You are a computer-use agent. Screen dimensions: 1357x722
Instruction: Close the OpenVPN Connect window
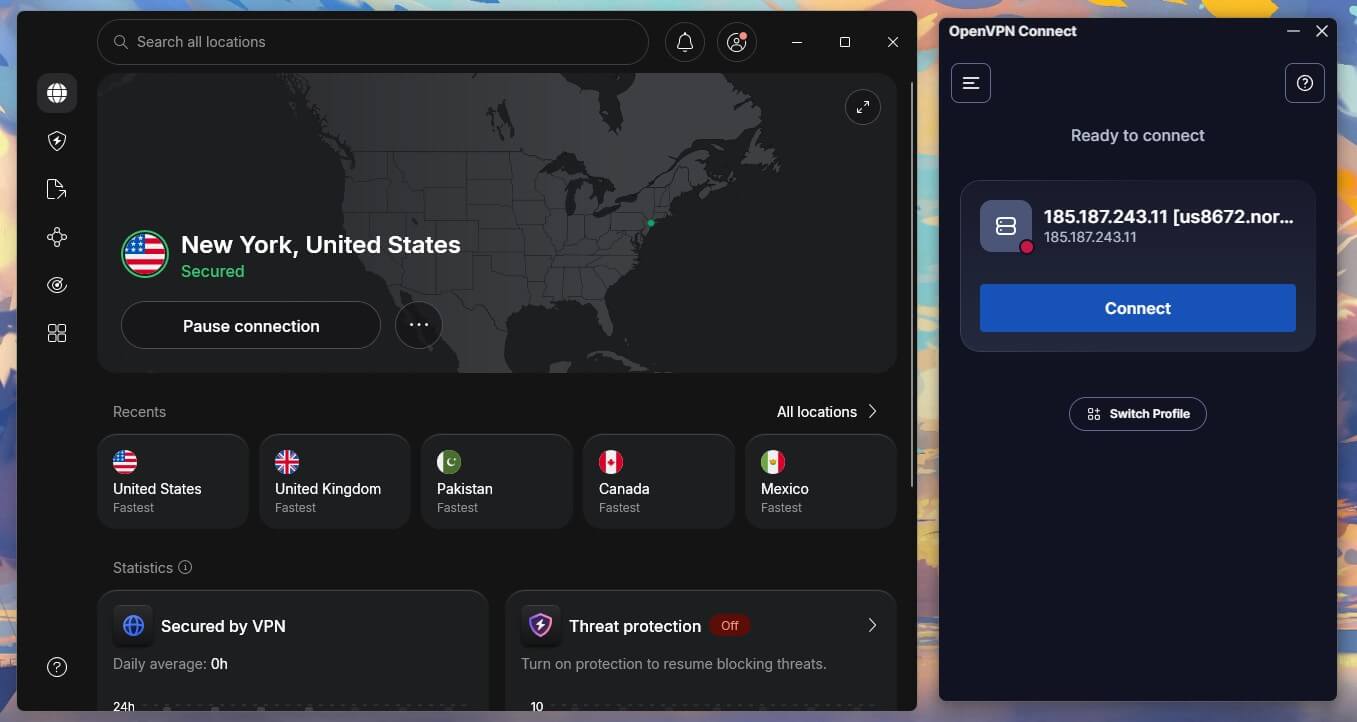1322,31
